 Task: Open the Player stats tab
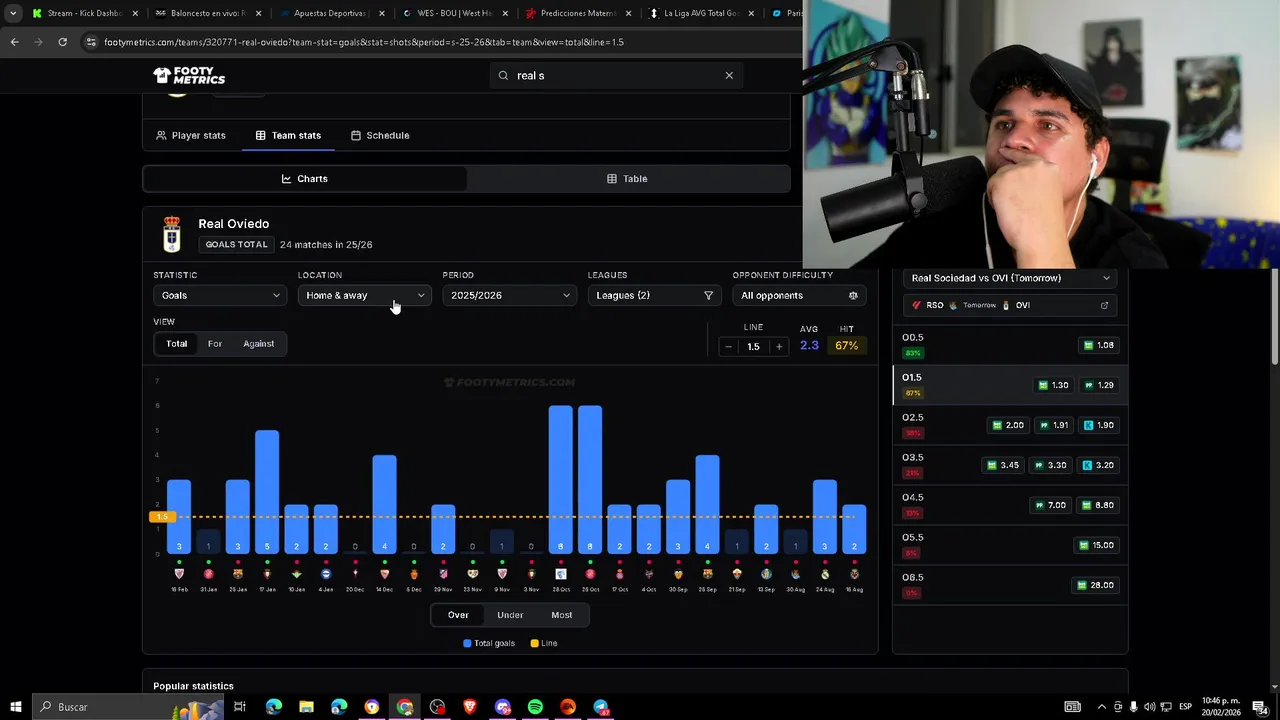coord(191,135)
